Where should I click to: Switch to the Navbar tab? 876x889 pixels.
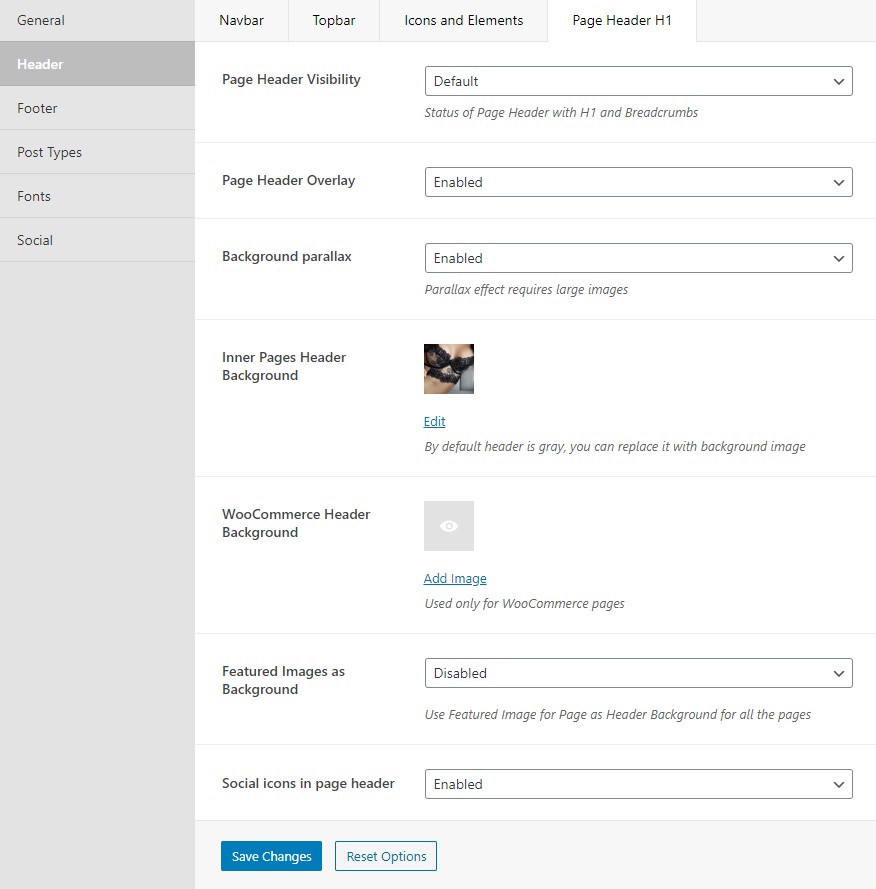[x=242, y=20]
